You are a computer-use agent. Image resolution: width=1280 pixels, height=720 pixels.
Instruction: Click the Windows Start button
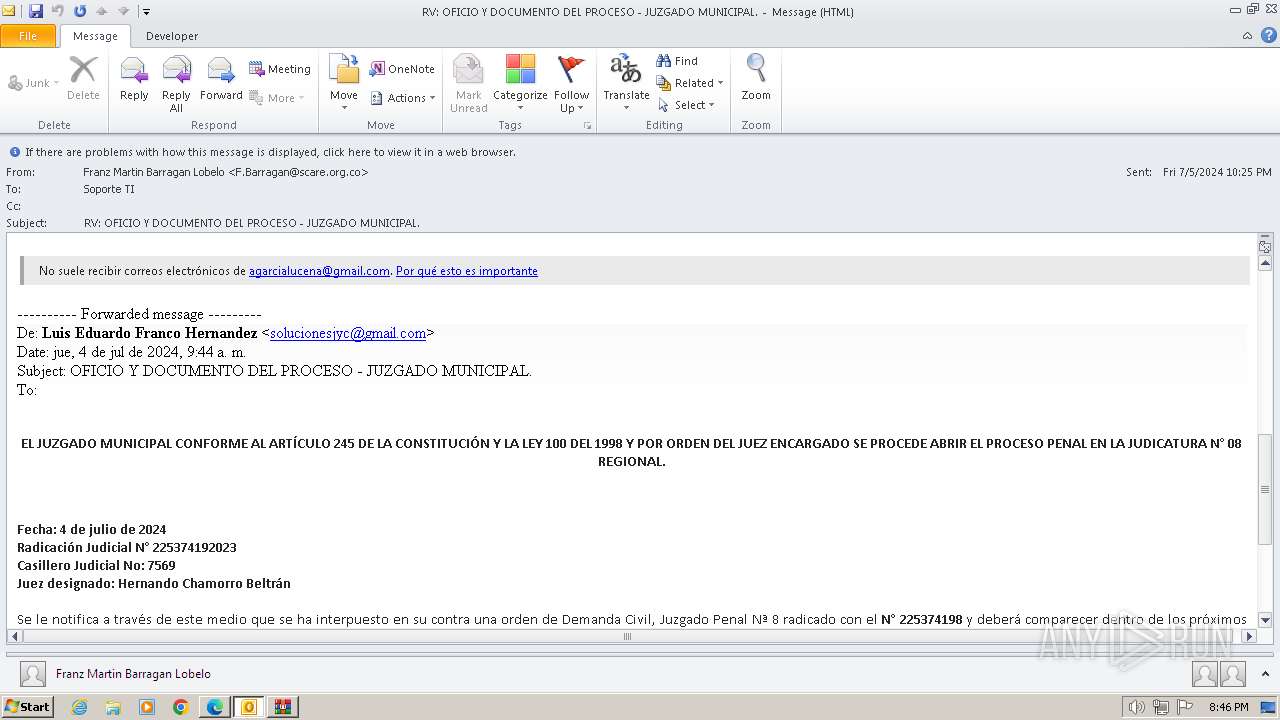click(28, 707)
